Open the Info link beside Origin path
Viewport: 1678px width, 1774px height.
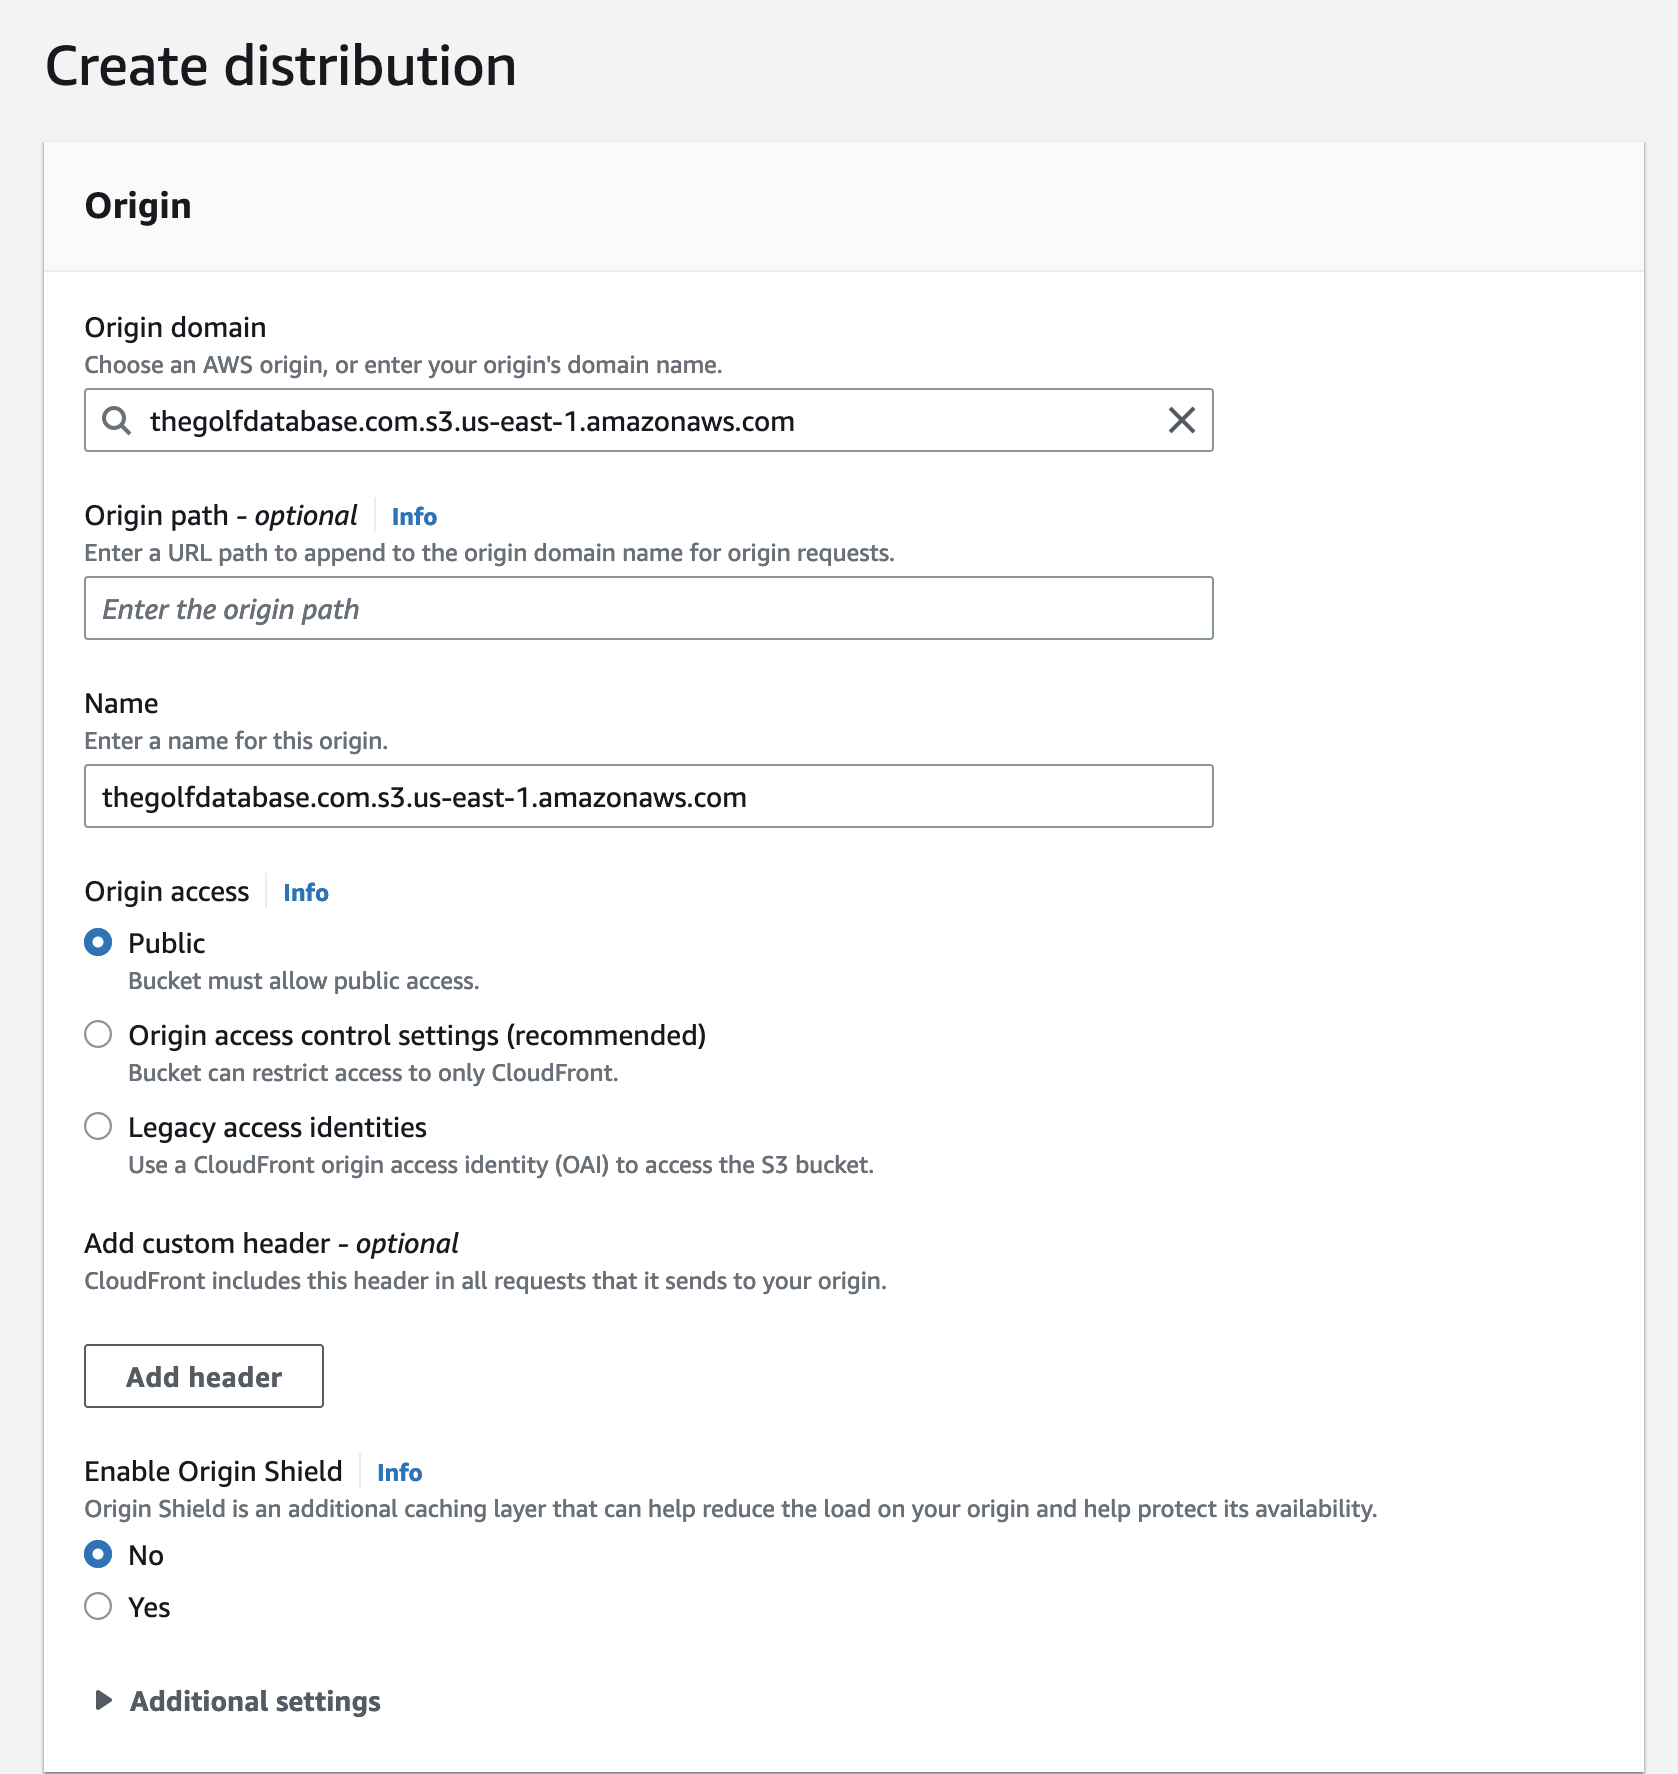click(x=414, y=517)
